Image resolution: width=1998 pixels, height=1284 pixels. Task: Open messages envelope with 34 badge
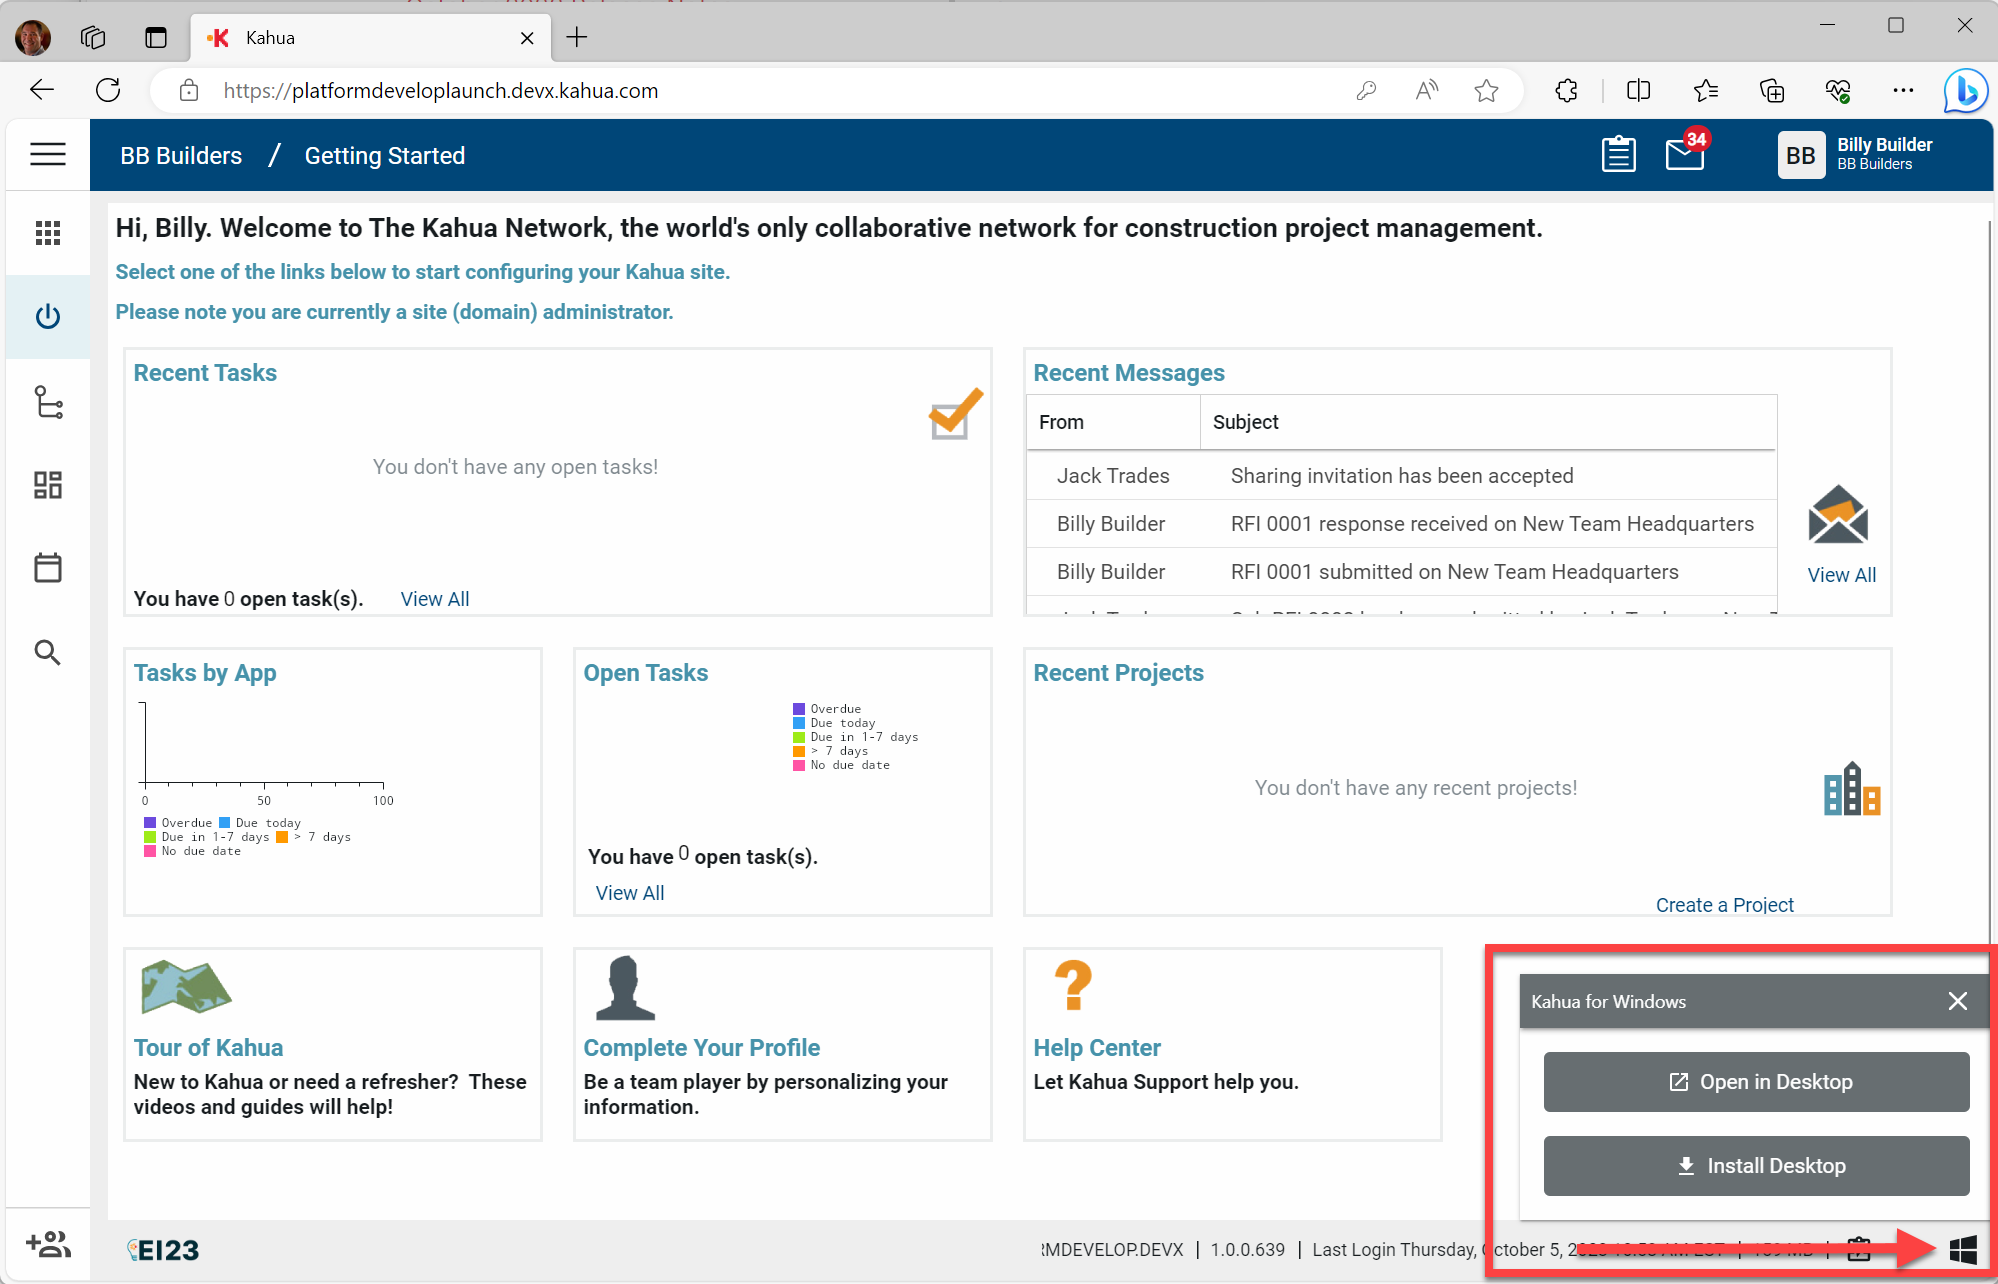[x=1685, y=155]
